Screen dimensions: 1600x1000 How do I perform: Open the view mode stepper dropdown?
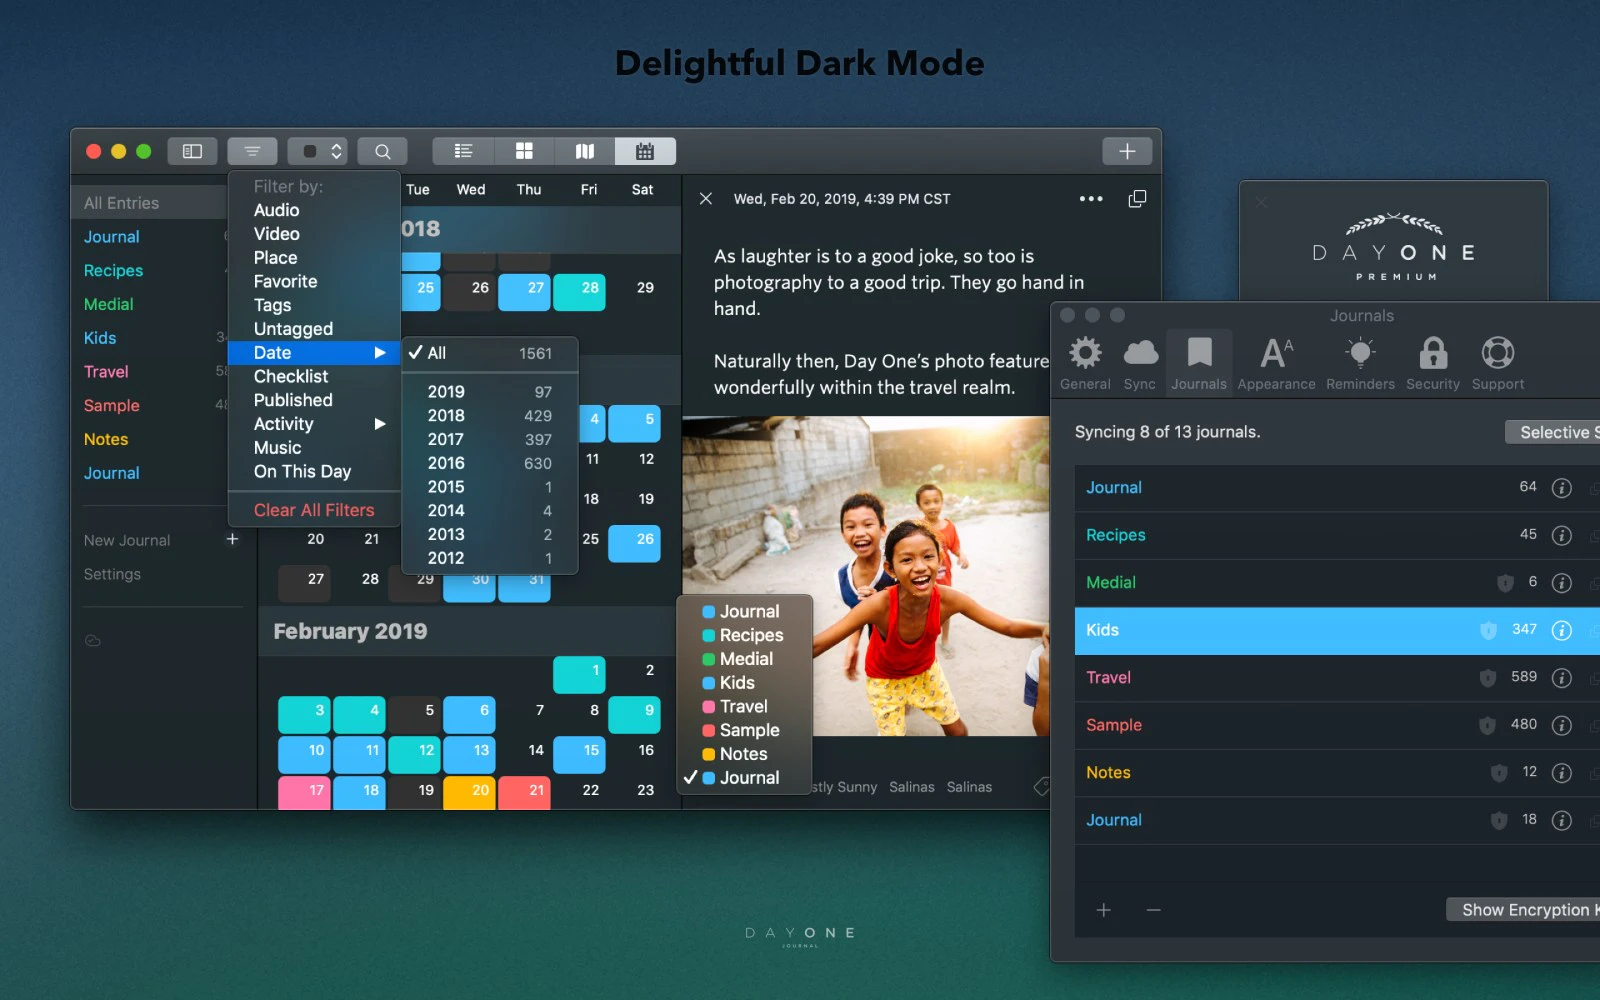[x=317, y=150]
